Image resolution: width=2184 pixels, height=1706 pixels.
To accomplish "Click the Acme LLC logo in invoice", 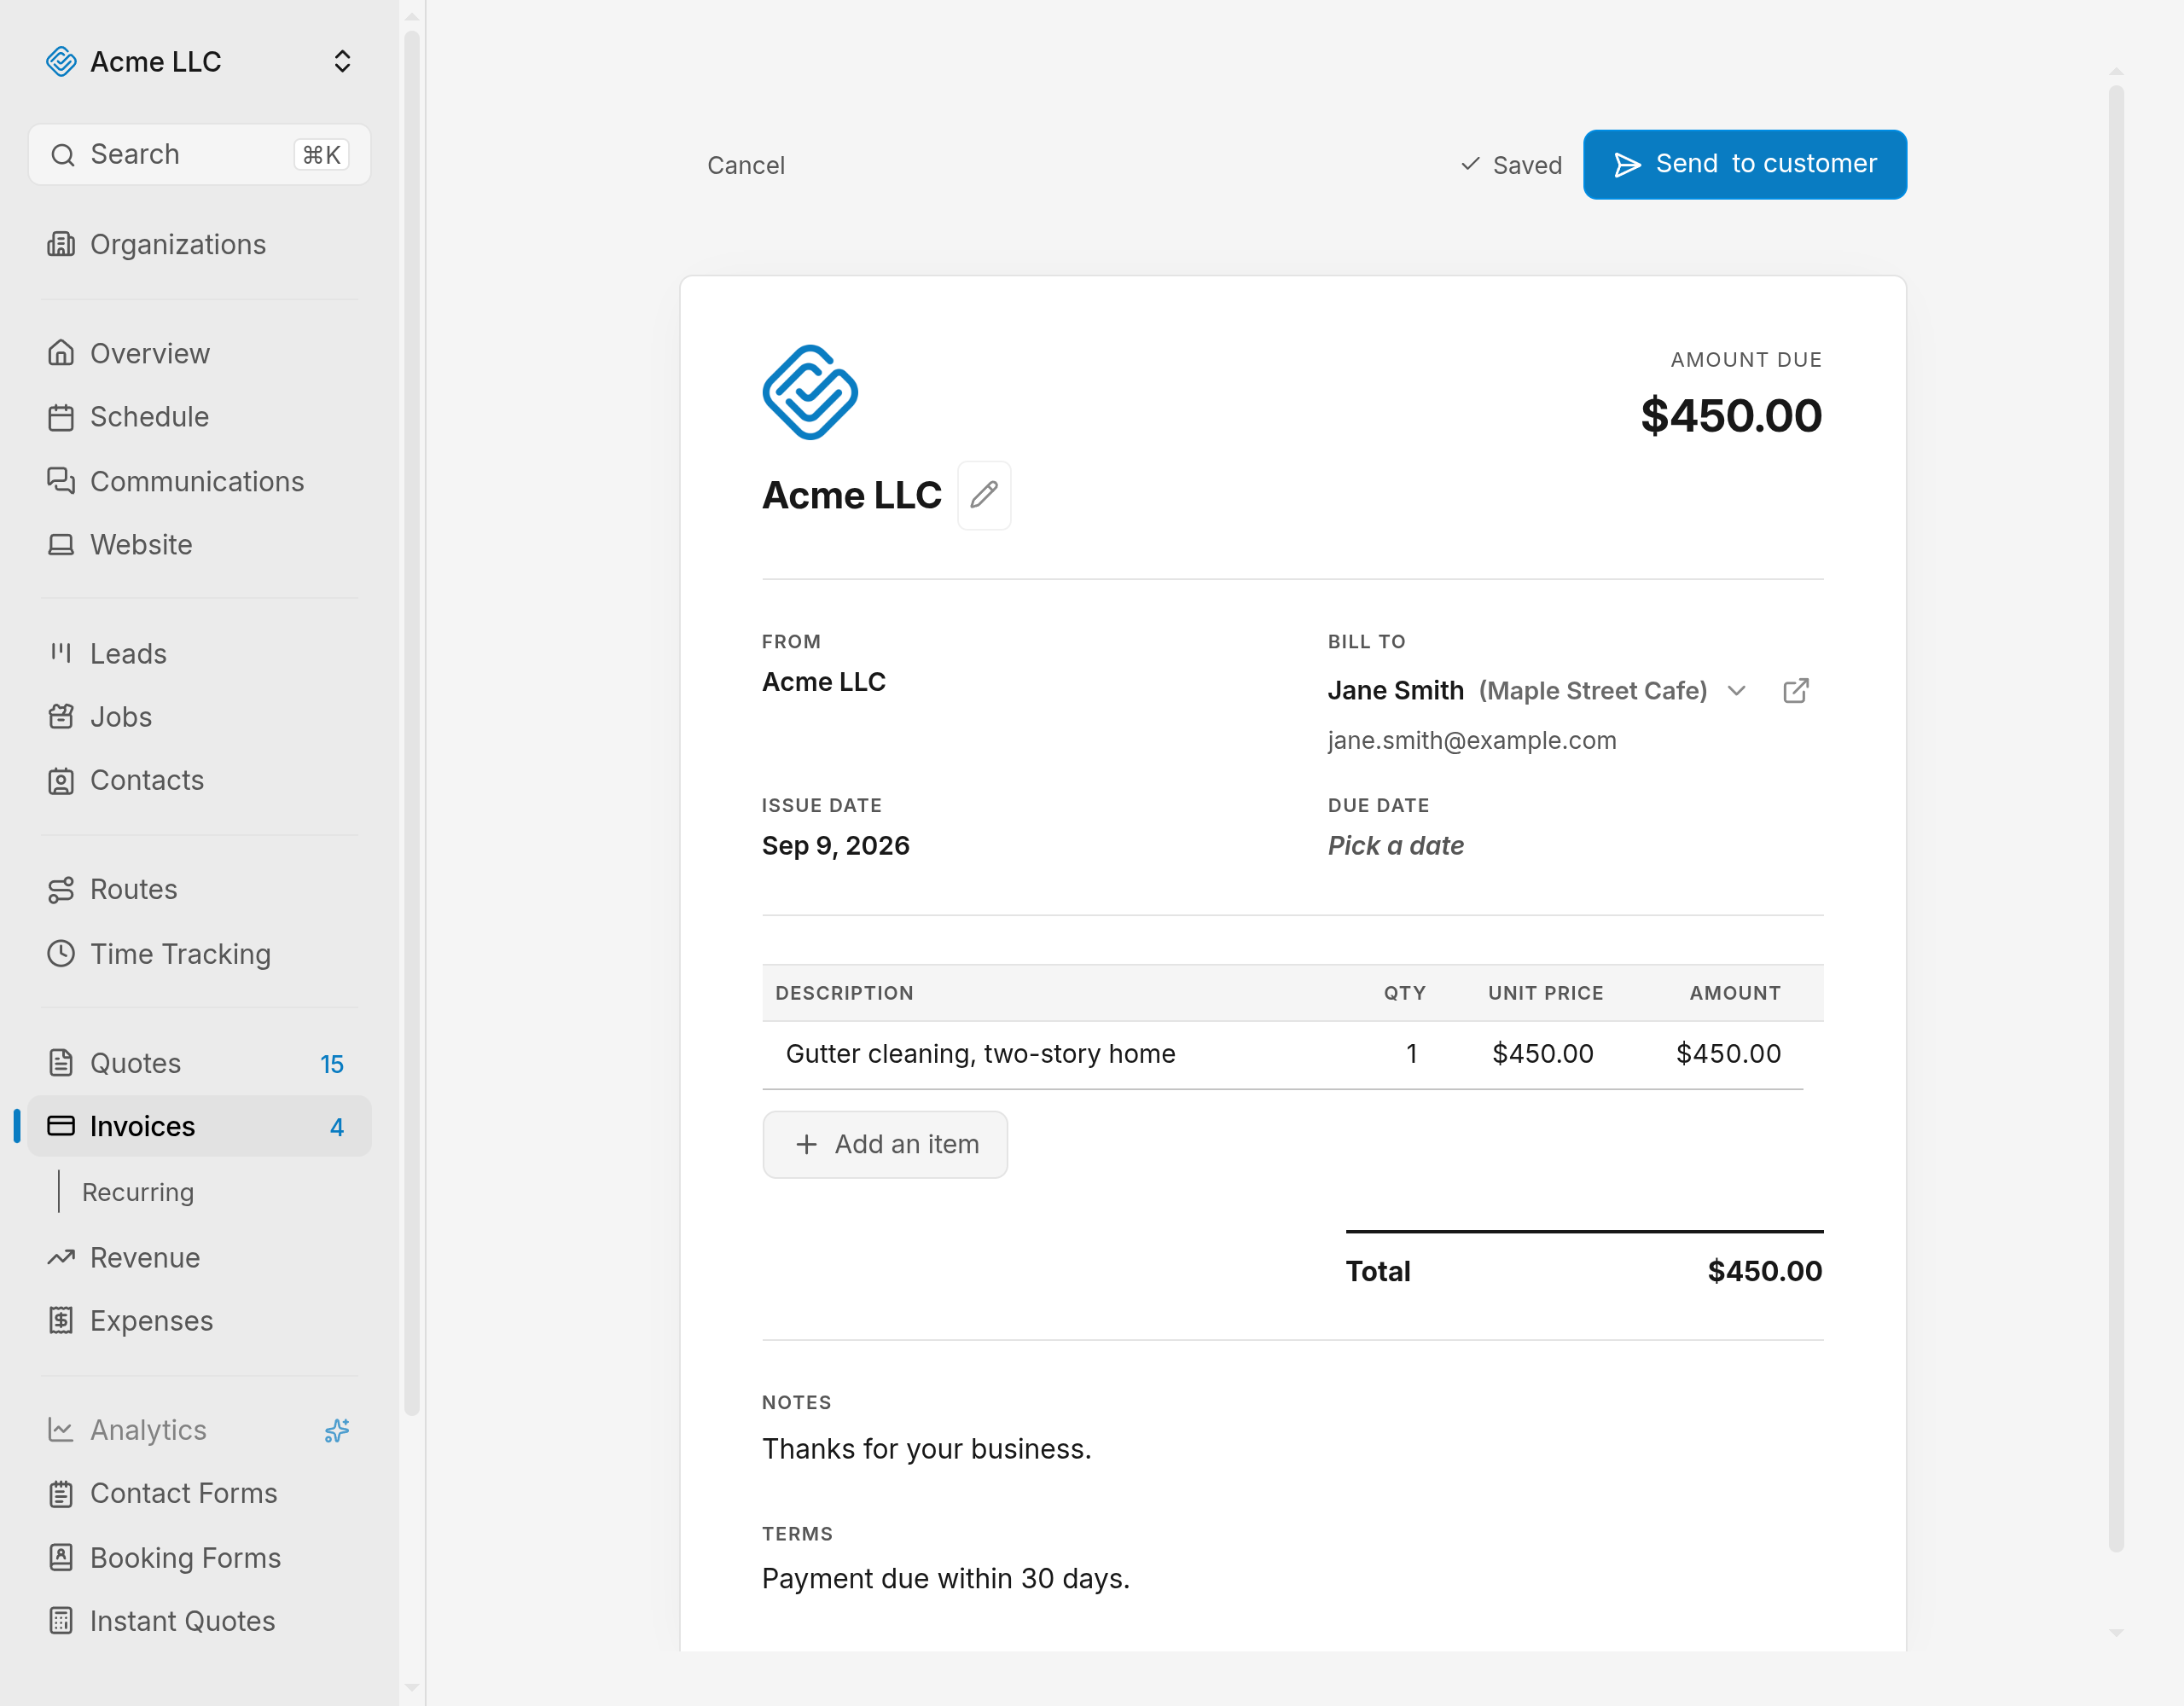I will pyautogui.click(x=810, y=393).
